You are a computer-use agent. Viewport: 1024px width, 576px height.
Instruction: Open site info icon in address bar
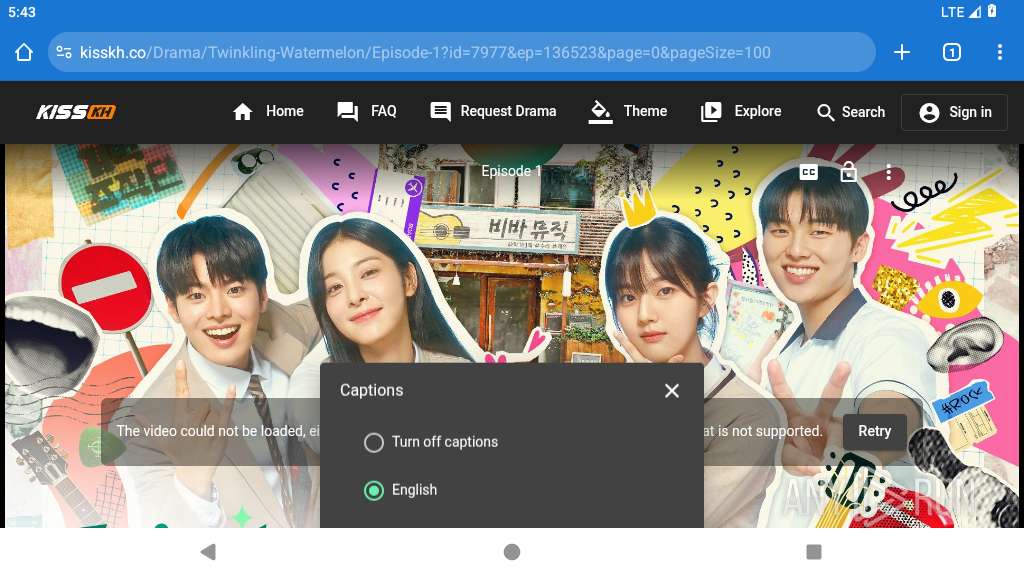(64, 52)
